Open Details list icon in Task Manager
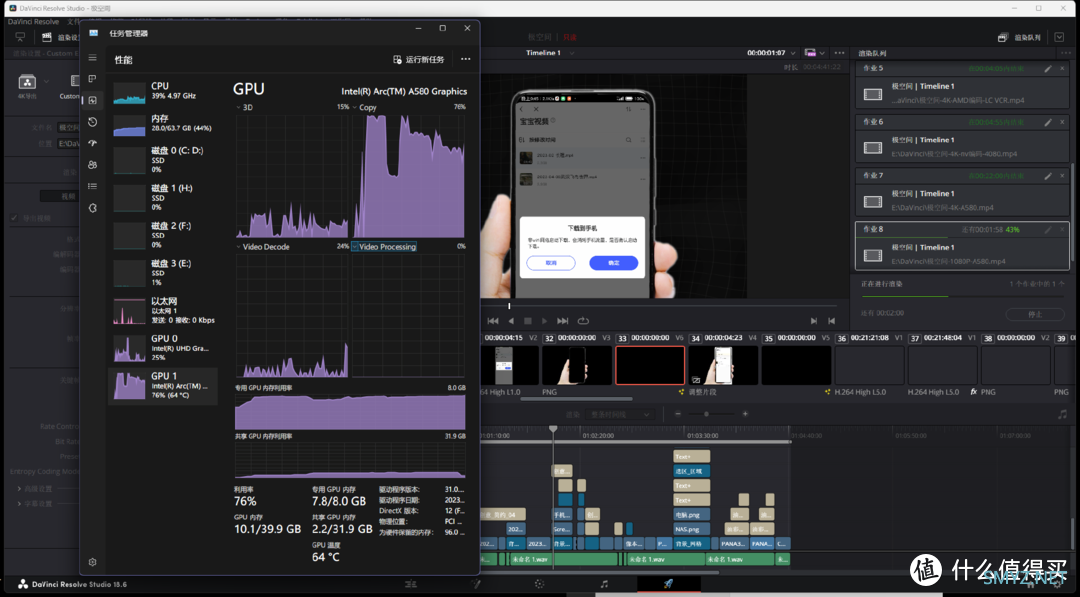Screen dimensions: 1080x597 point(92,186)
